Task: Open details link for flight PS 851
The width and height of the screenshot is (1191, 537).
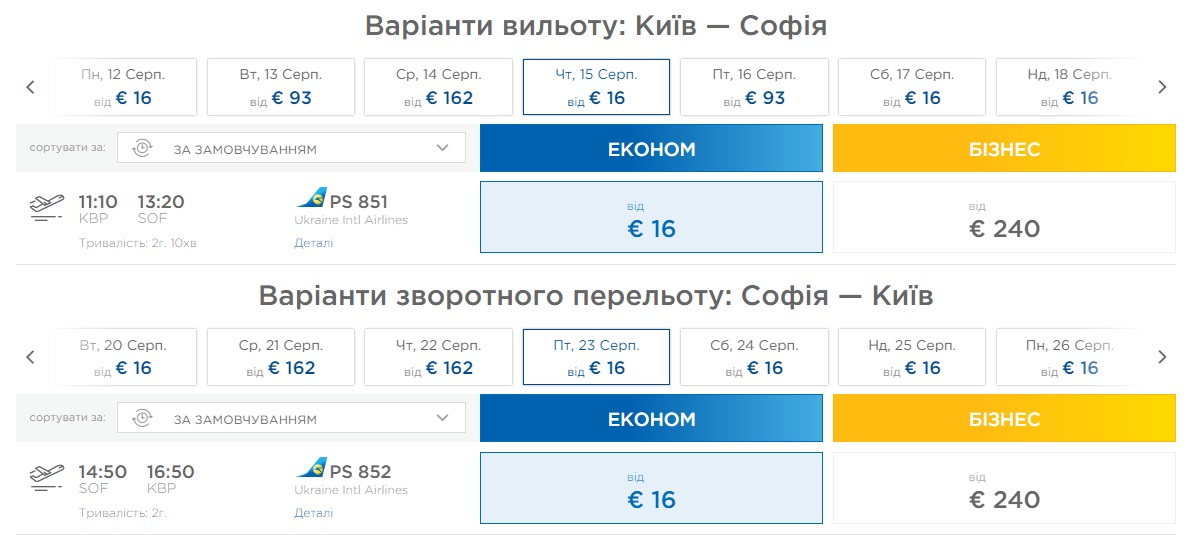Action: click(314, 243)
